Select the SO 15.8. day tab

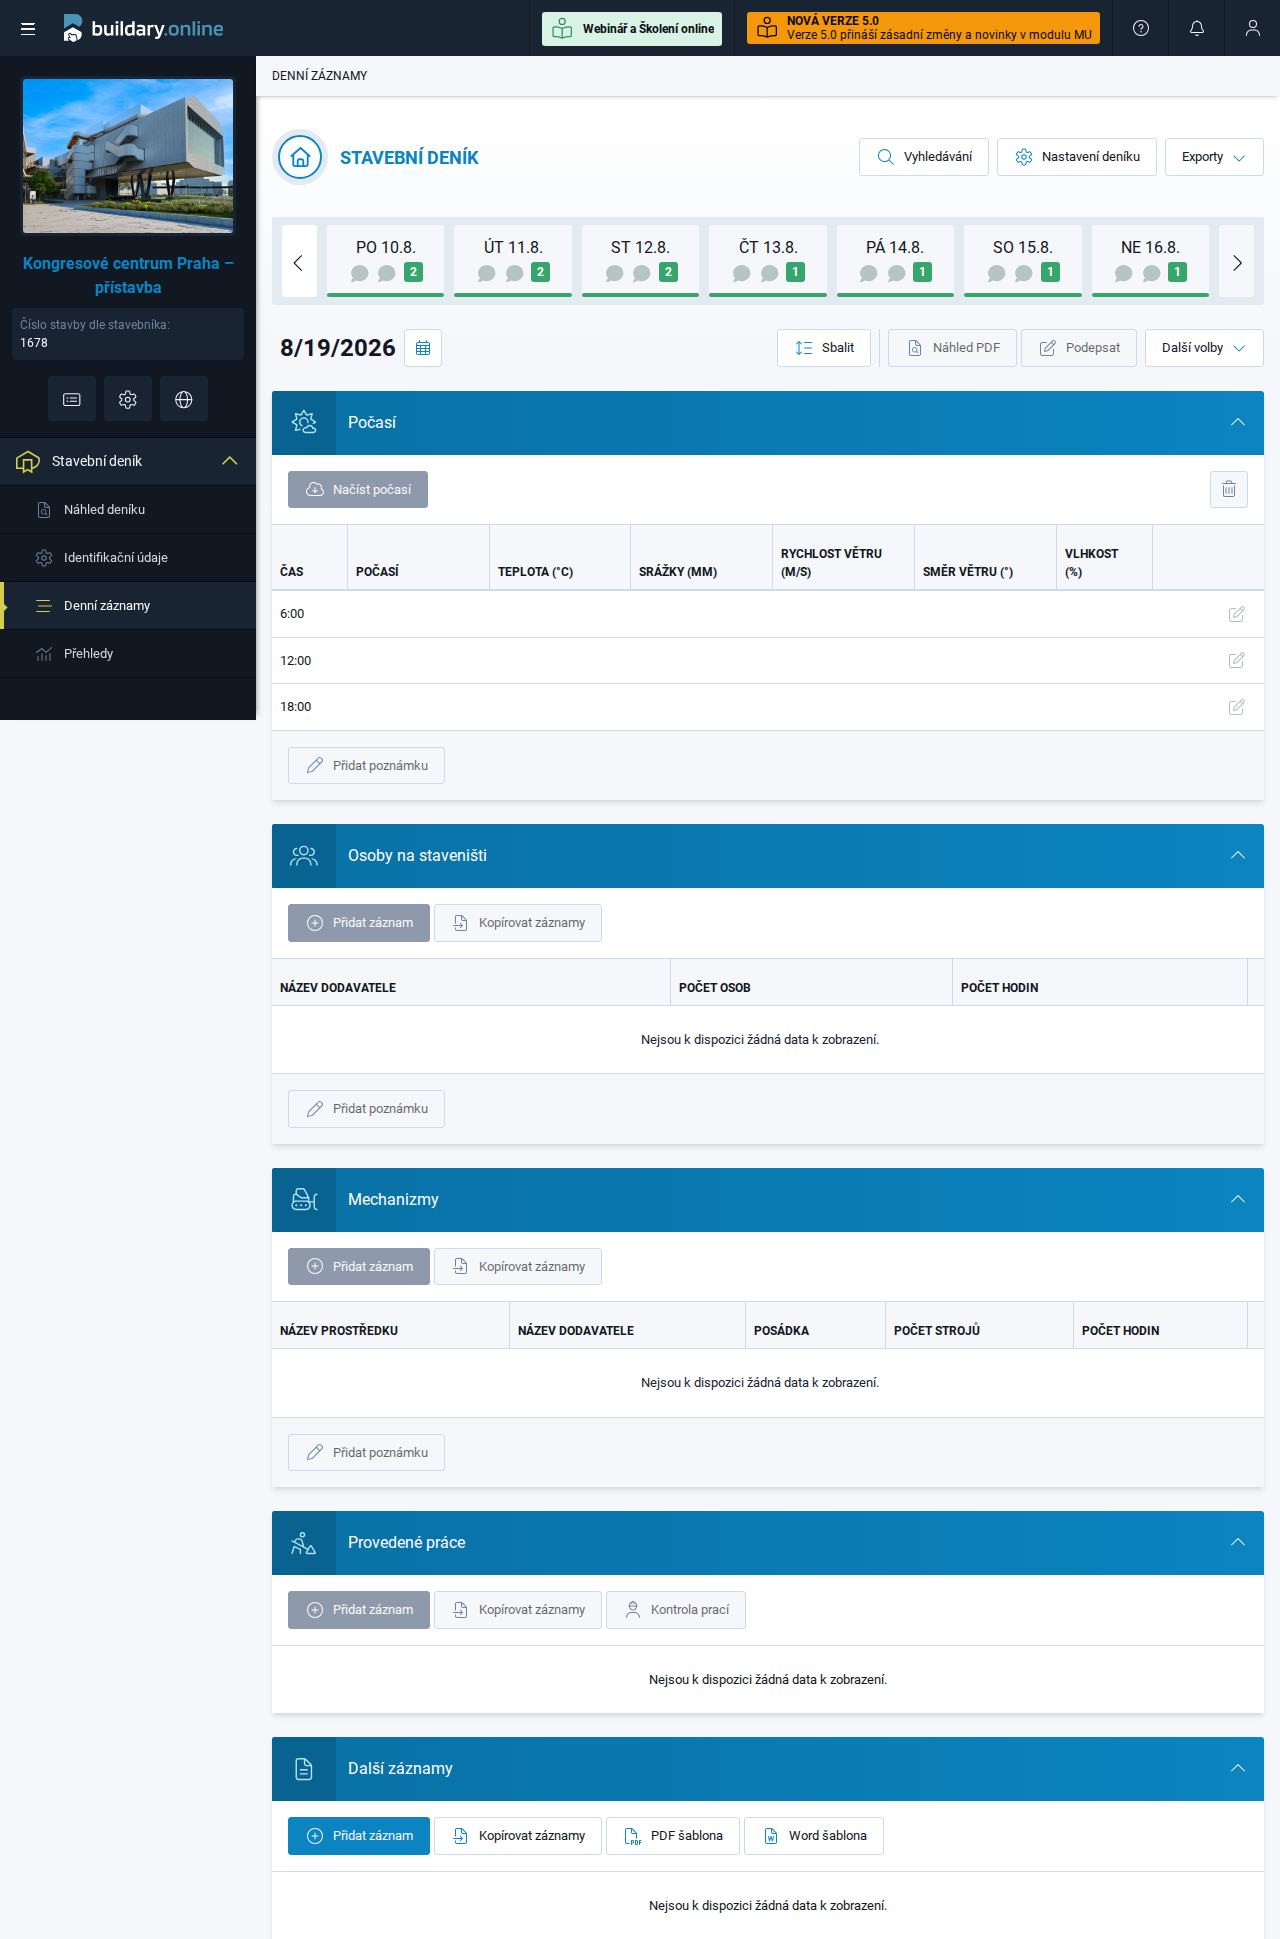(x=1023, y=261)
